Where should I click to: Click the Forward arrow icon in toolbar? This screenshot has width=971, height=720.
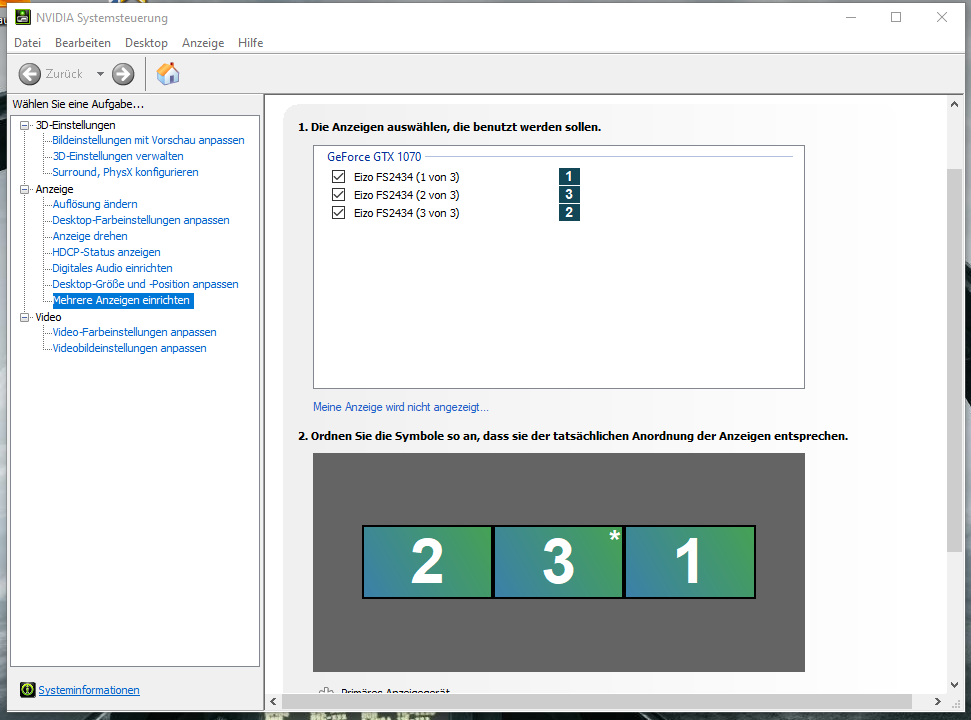pyautogui.click(x=123, y=74)
